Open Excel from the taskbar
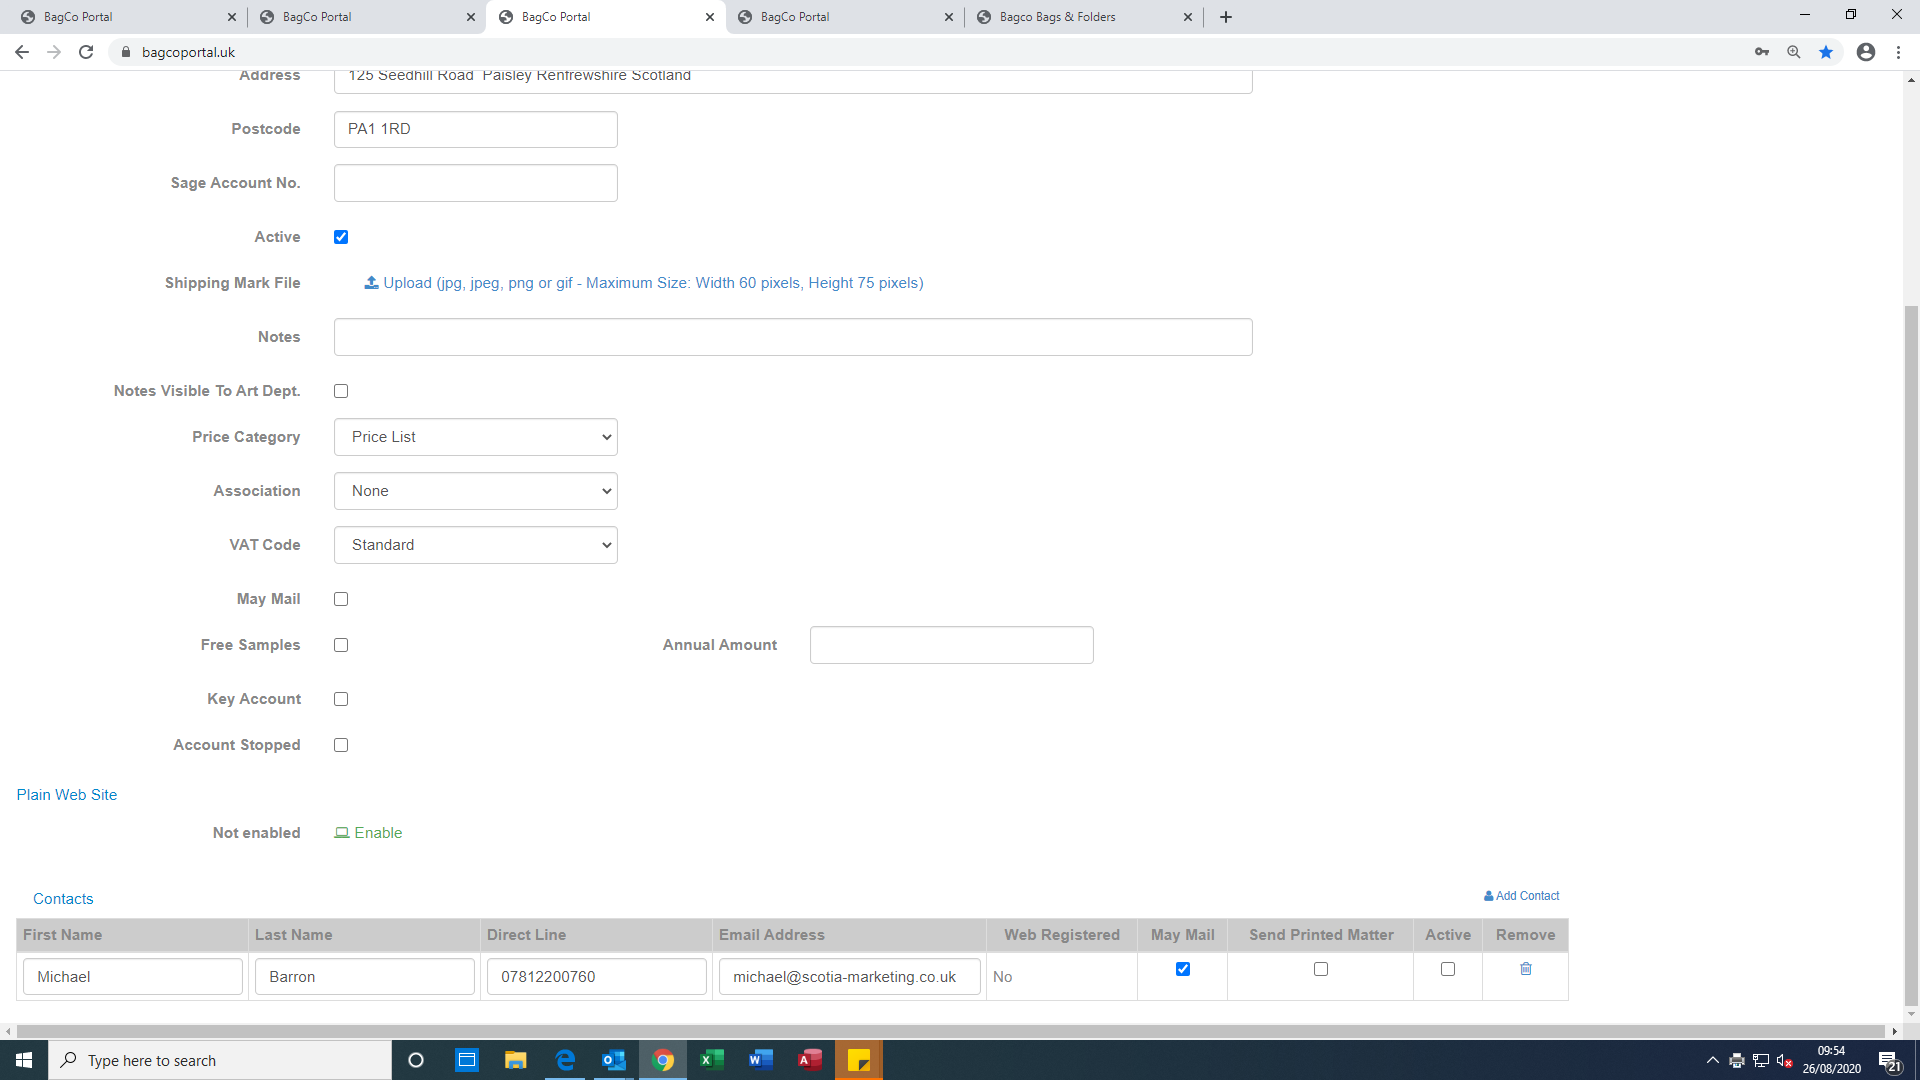This screenshot has height=1080, width=1920. [x=712, y=1060]
